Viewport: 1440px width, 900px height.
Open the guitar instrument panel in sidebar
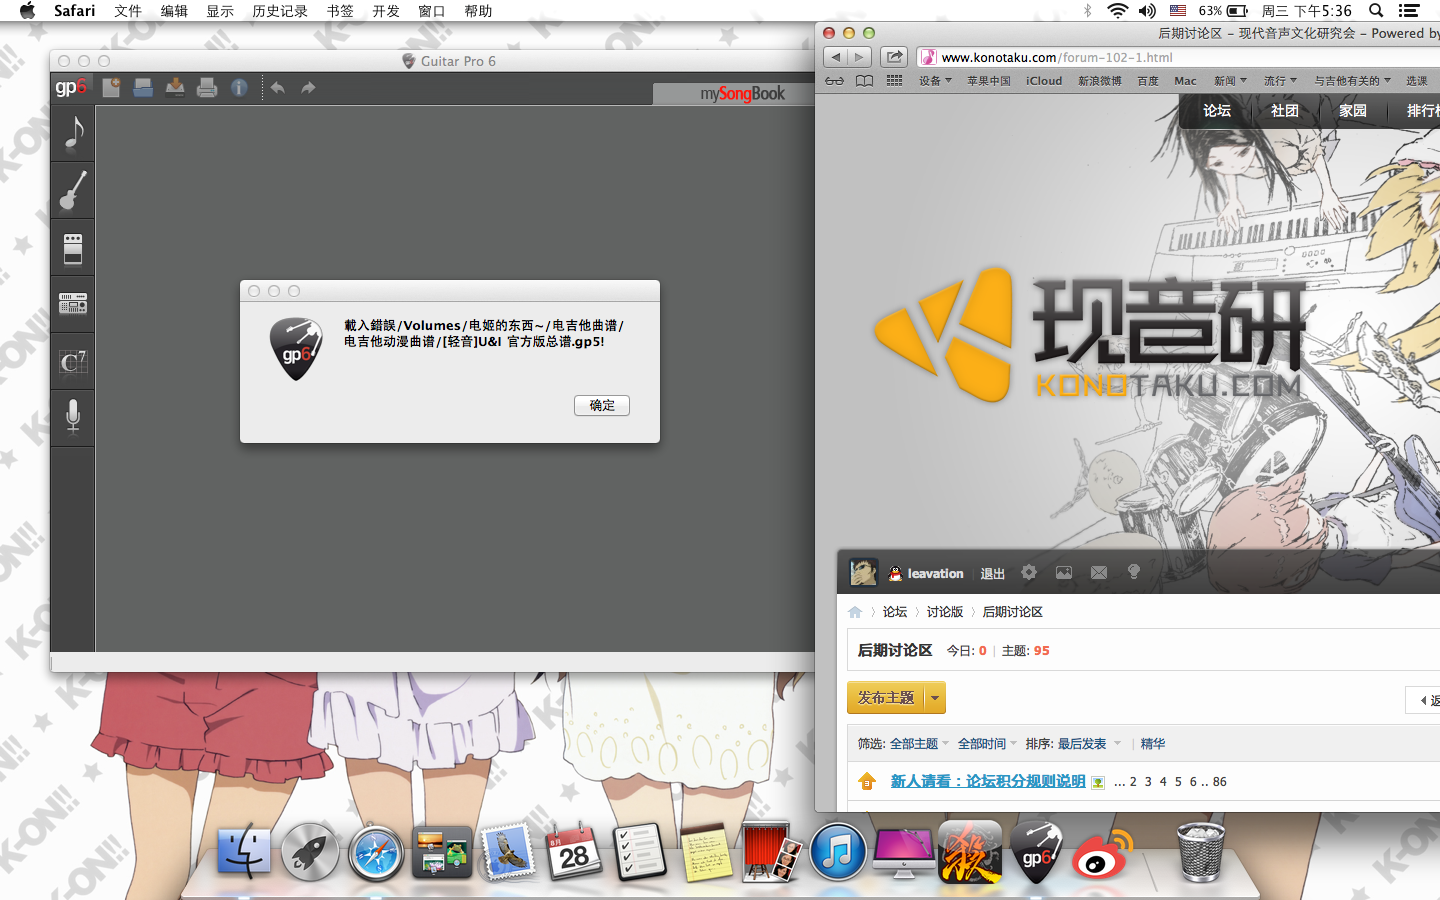(x=73, y=190)
